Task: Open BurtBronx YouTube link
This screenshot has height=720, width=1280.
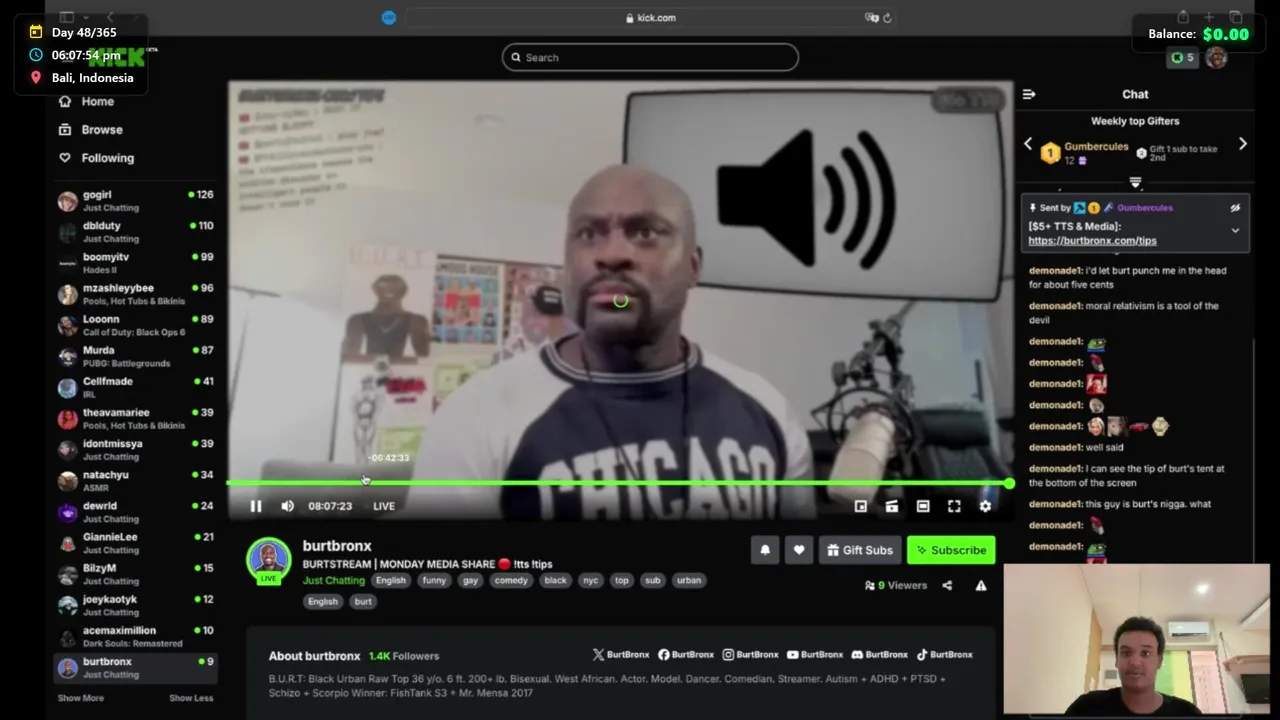Action: [x=814, y=655]
